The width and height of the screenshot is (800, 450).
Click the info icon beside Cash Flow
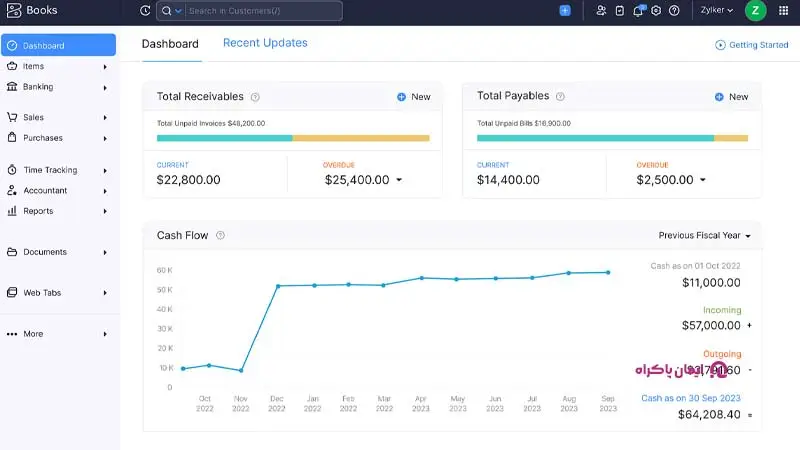pos(220,236)
